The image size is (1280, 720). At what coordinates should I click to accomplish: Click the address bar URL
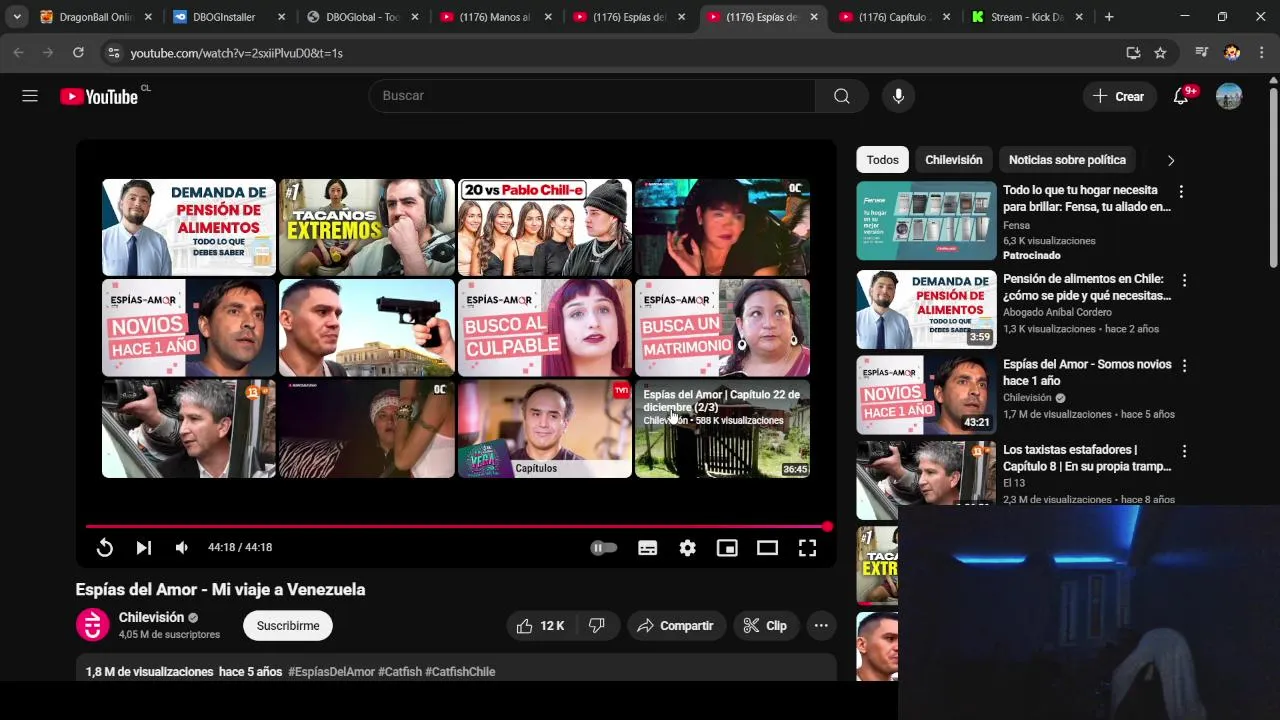pyautogui.click(x=237, y=53)
